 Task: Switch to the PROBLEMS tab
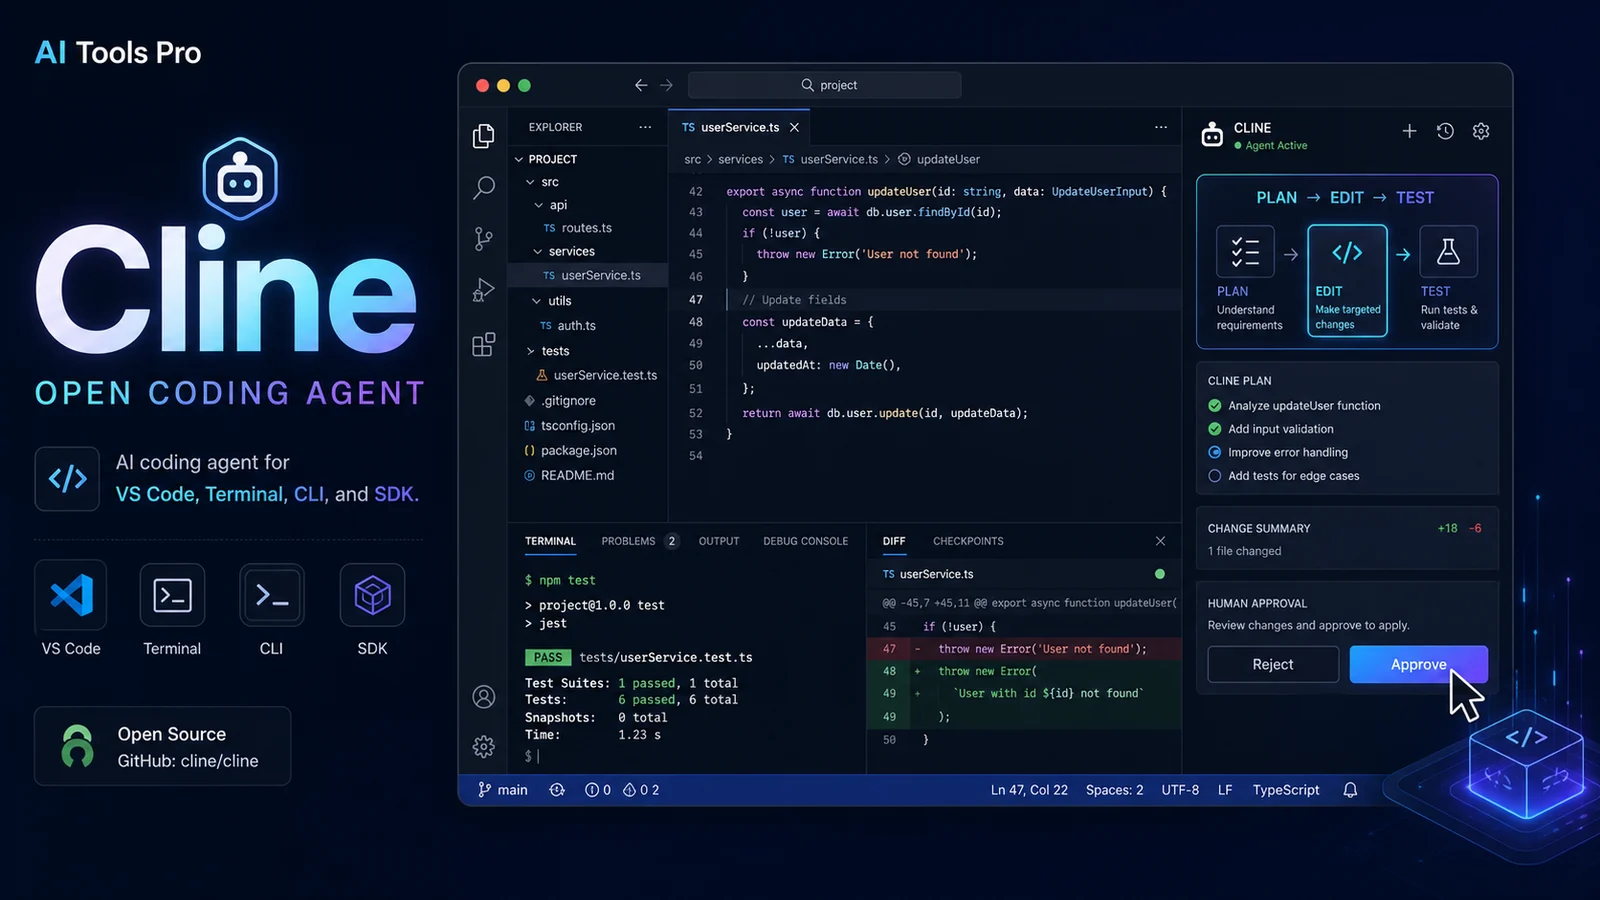click(640, 541)
